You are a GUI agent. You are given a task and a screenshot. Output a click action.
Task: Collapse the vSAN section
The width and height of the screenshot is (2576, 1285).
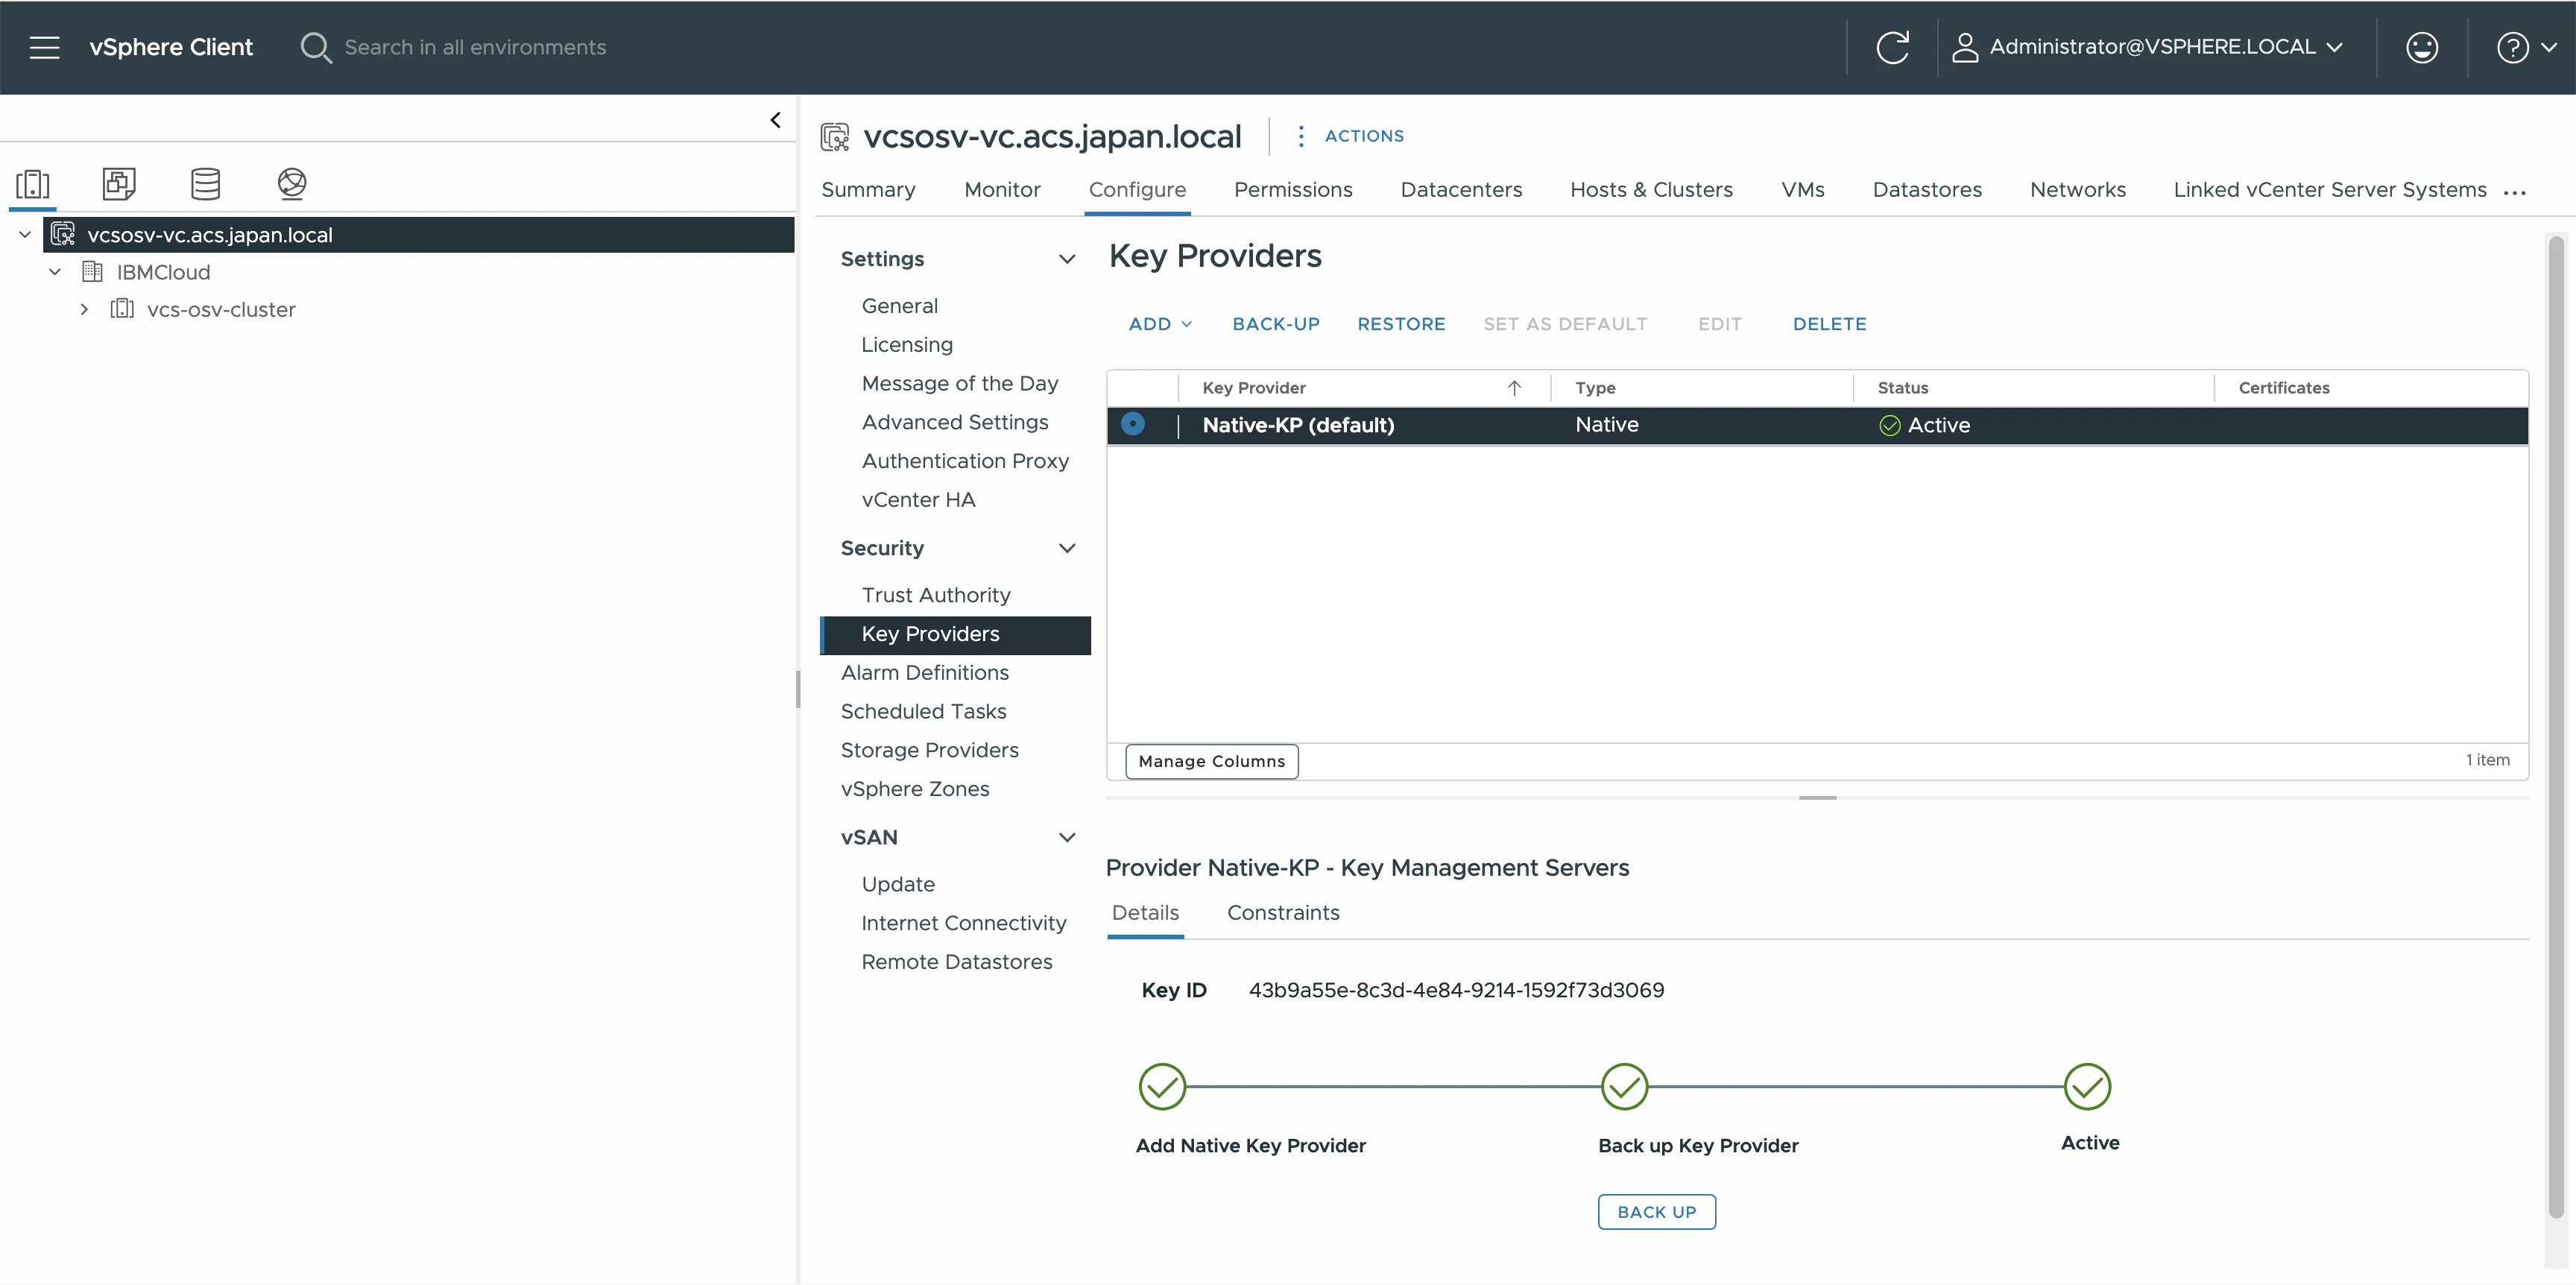point(1067,837)
